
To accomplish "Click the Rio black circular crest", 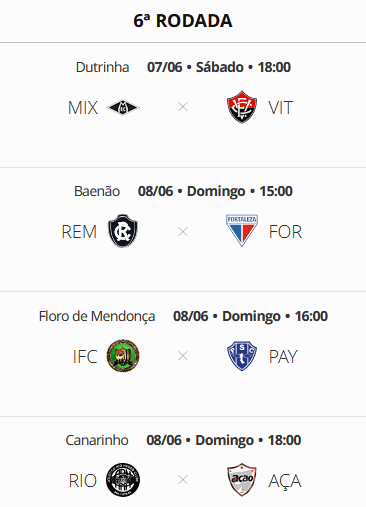I will [x=123, y=480].
